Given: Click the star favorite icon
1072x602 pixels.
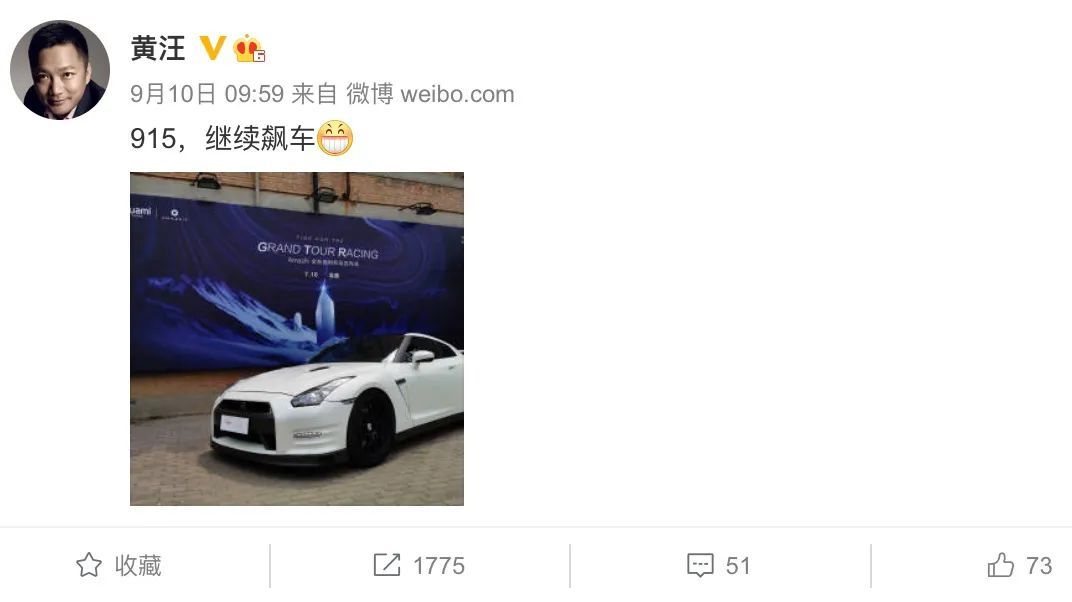Looking at the screenshot, I should [x=89, y=565].
